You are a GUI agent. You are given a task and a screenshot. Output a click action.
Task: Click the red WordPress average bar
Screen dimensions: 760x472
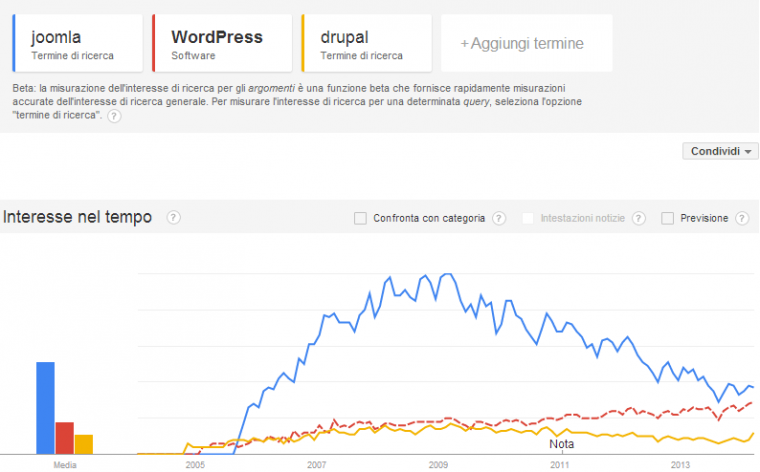[x=64, y=438]
